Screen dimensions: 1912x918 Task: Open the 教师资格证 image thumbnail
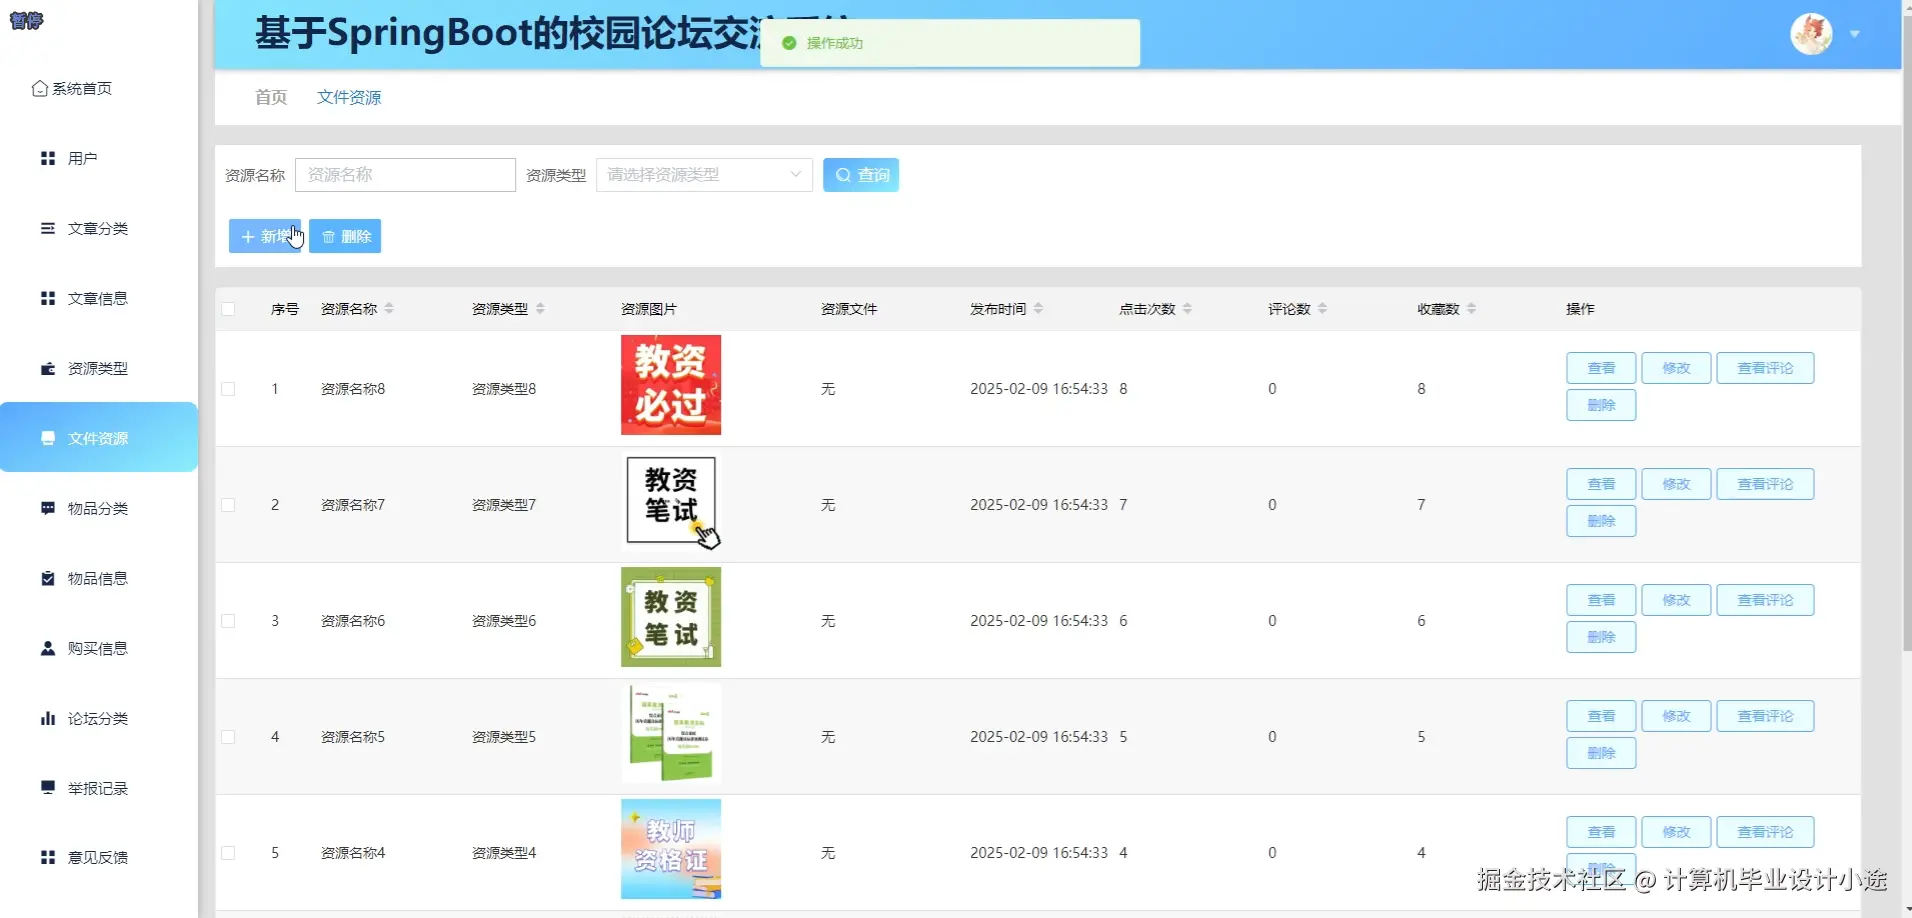pyautogui.click(x=671, y=849)
